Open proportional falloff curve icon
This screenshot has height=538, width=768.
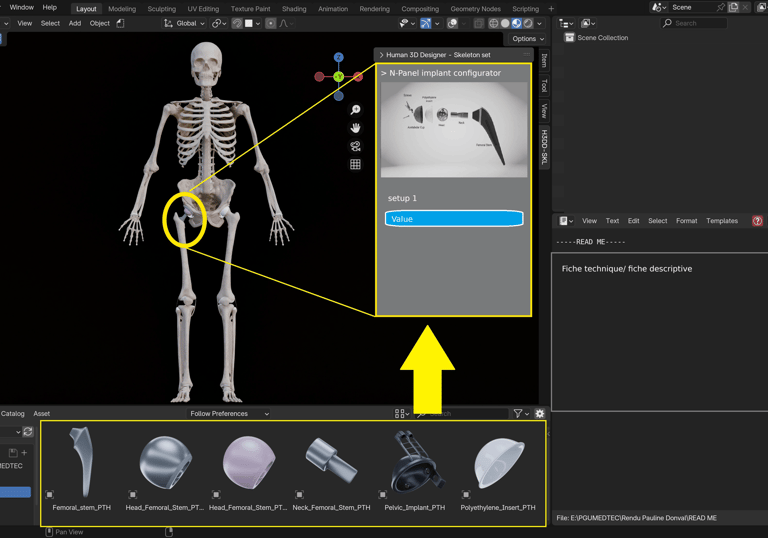[x=286, y=23]
